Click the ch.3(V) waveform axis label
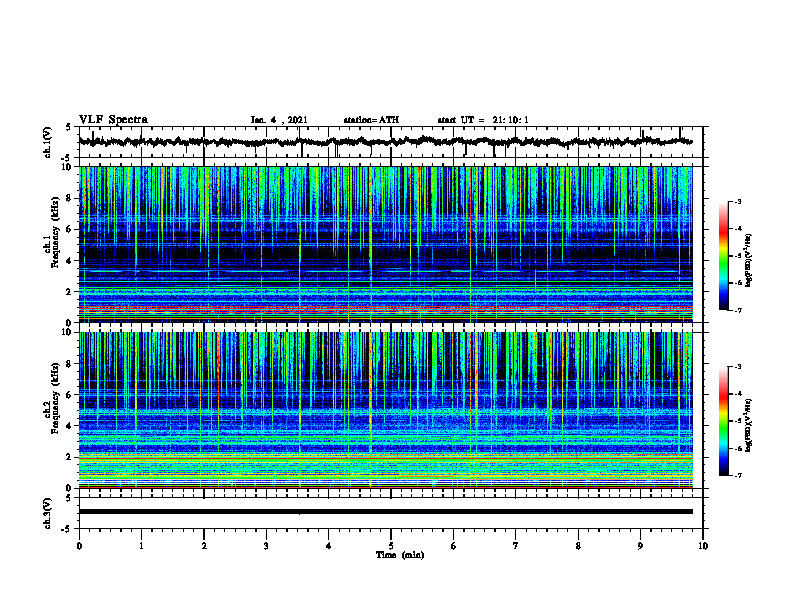The image size is (792, 612). [x=48, y=513]
